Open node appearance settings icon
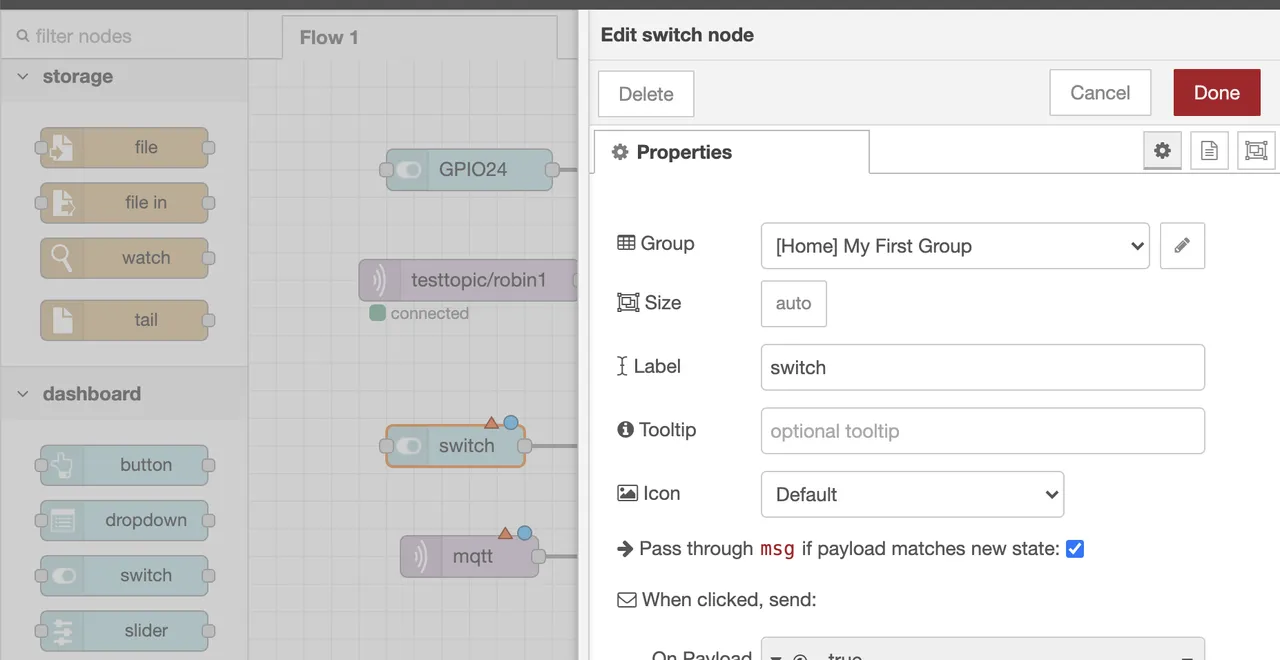Viewport: 1280px width, 660px height. (1256, 151)
